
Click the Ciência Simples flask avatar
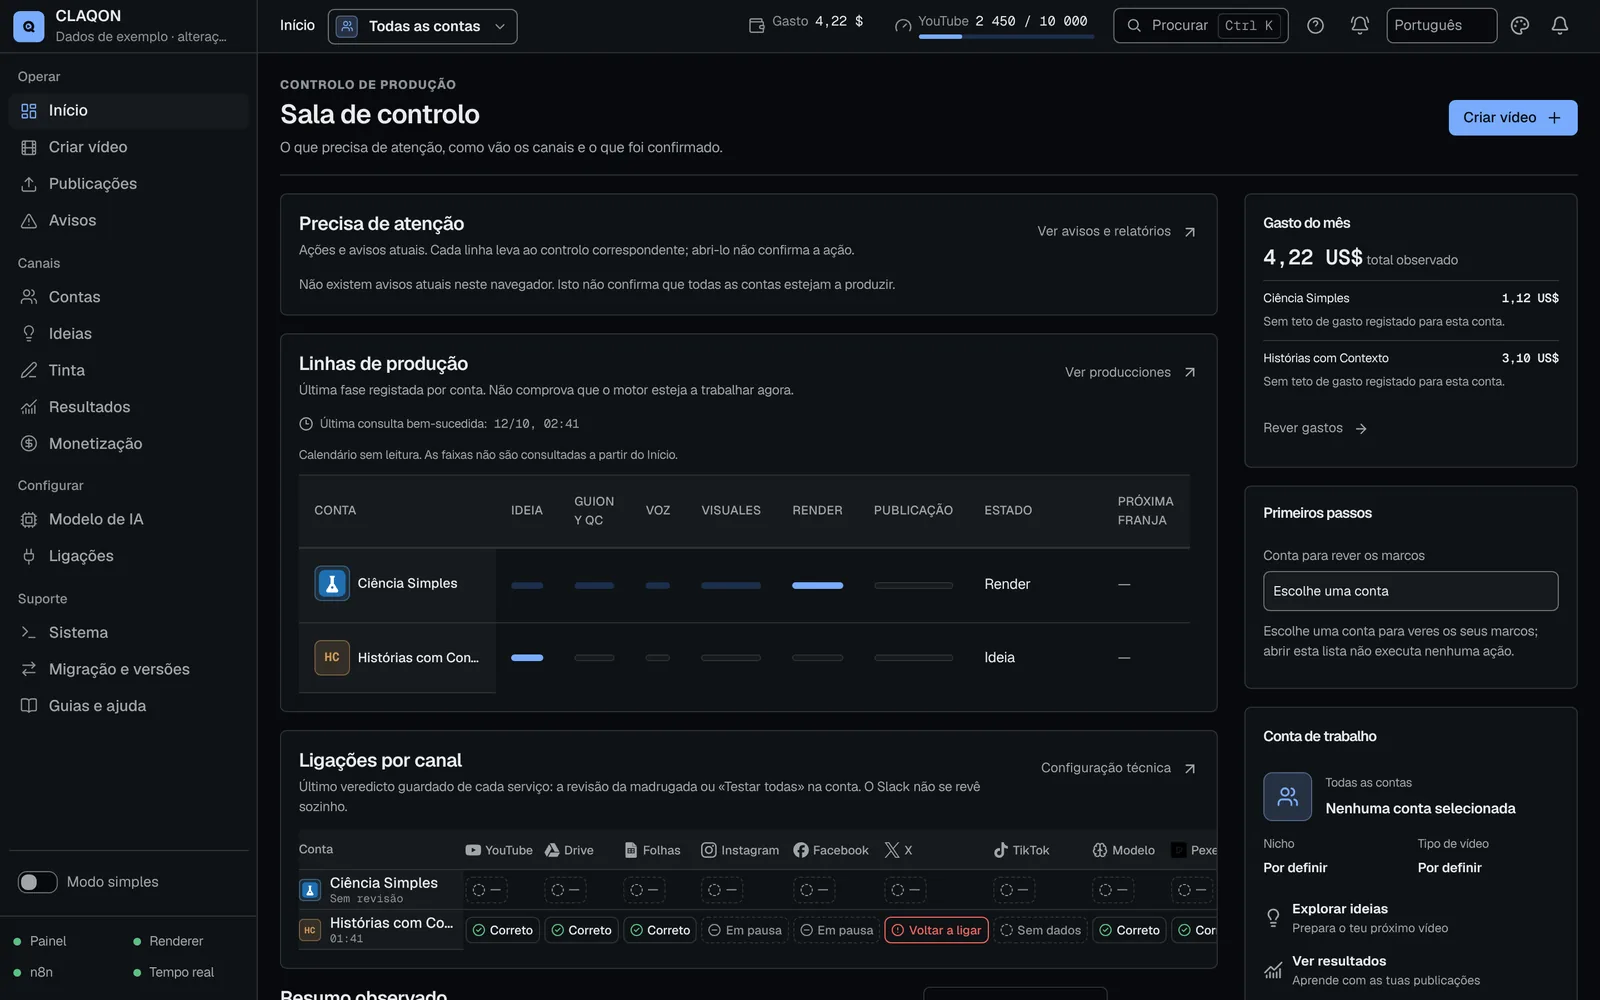332,583
